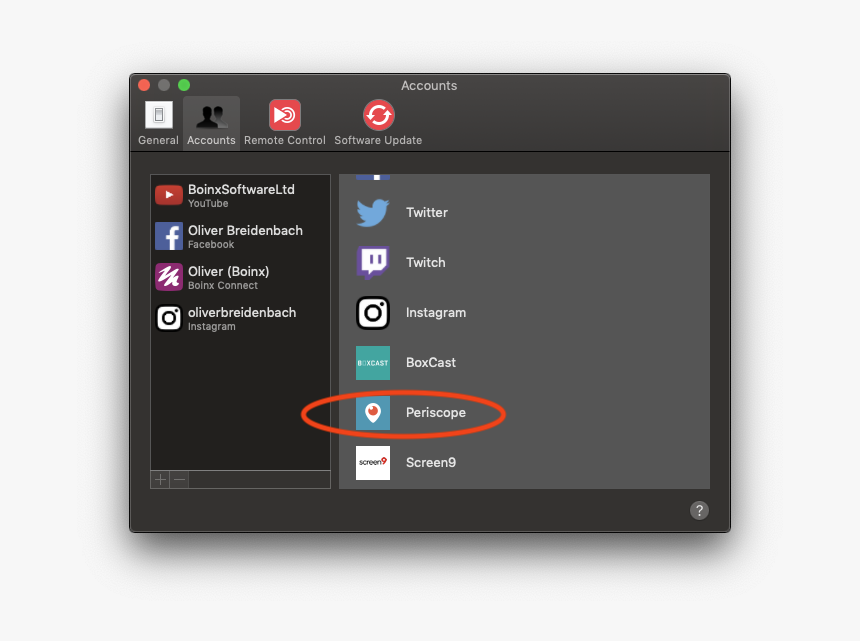Click the Software Update refresh icon
This screenshot has width=860, height=641.
(378, 115)
